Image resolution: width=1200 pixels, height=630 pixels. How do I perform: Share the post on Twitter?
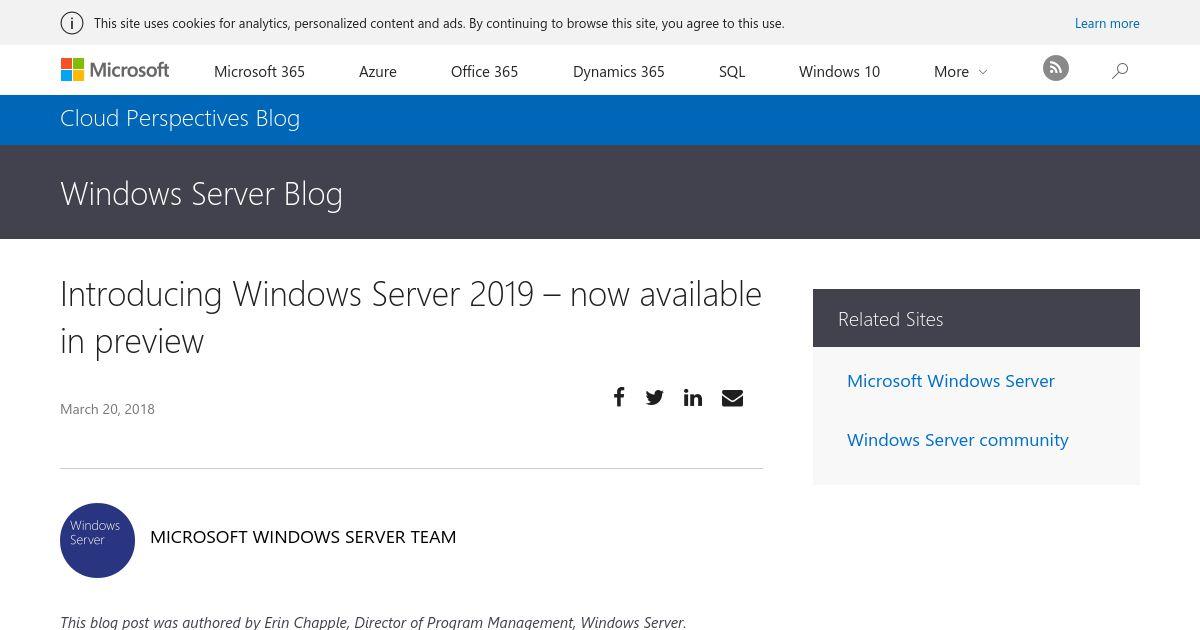(655, 398)
